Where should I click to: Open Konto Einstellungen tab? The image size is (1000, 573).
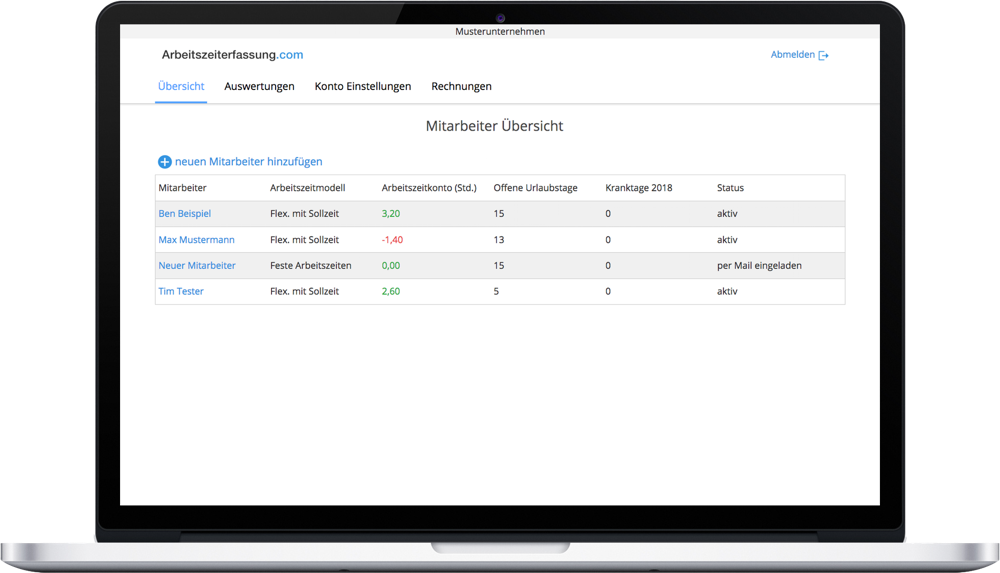(363, 86)
